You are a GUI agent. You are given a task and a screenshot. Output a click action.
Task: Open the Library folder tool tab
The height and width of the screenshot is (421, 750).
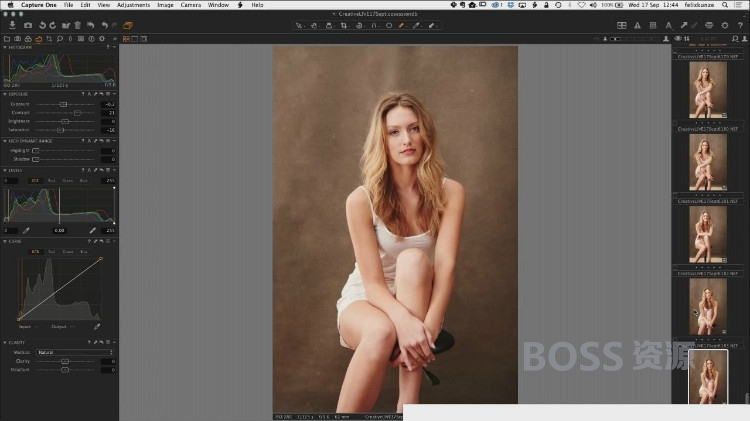pyautogui.click(x=7, y=39)
